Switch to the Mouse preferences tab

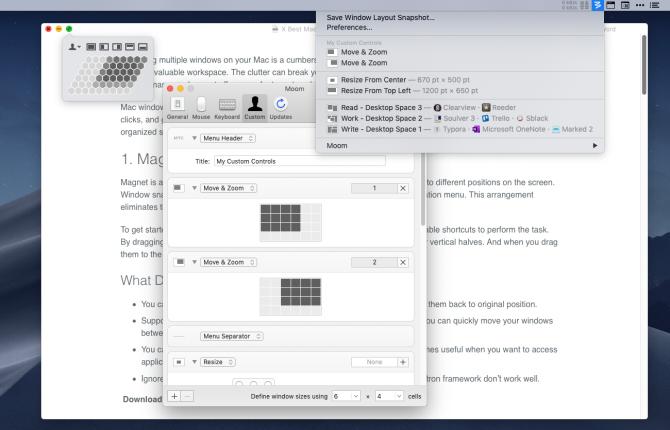(201, 107)
